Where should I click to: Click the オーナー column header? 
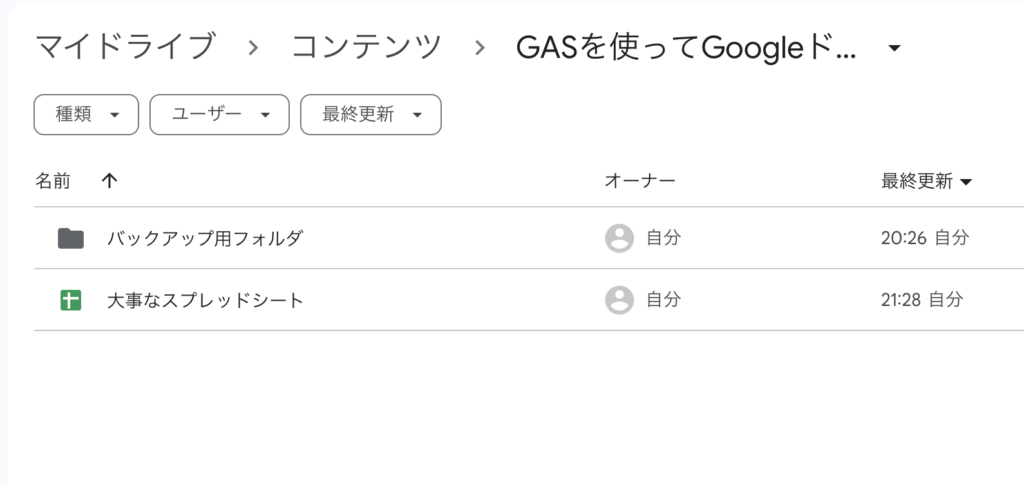(x=640, y=181)
